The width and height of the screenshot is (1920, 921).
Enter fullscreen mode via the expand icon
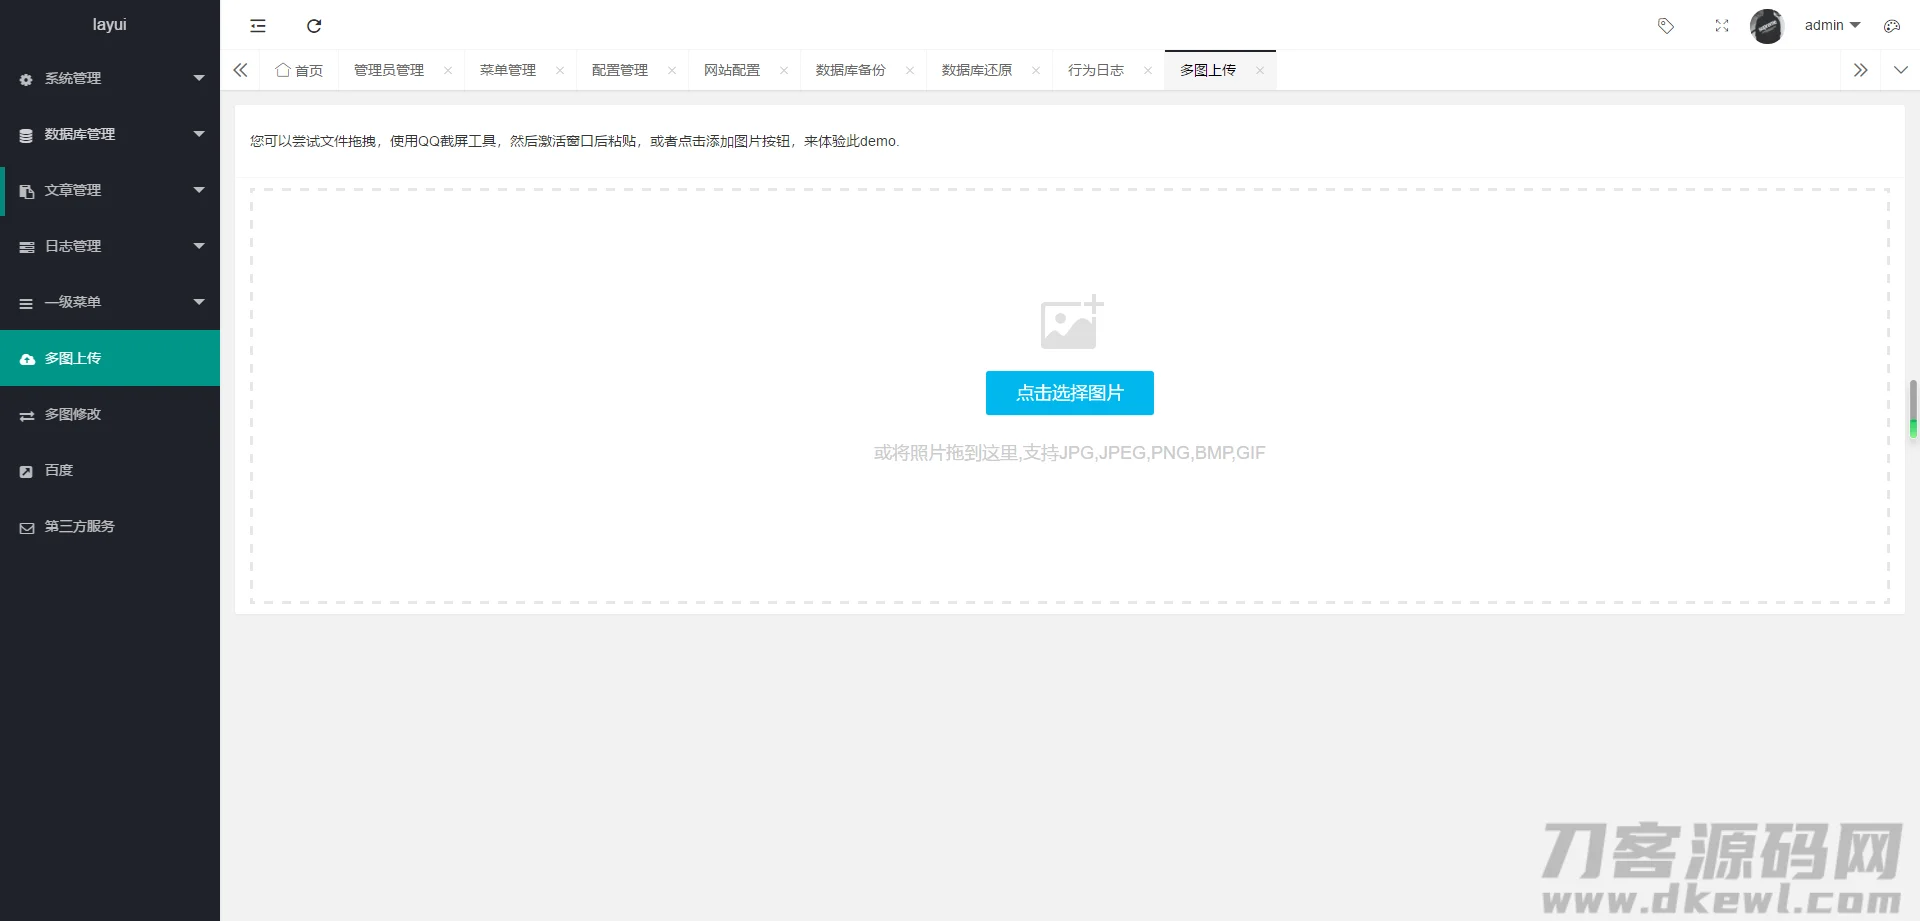tap(1722, 26)
